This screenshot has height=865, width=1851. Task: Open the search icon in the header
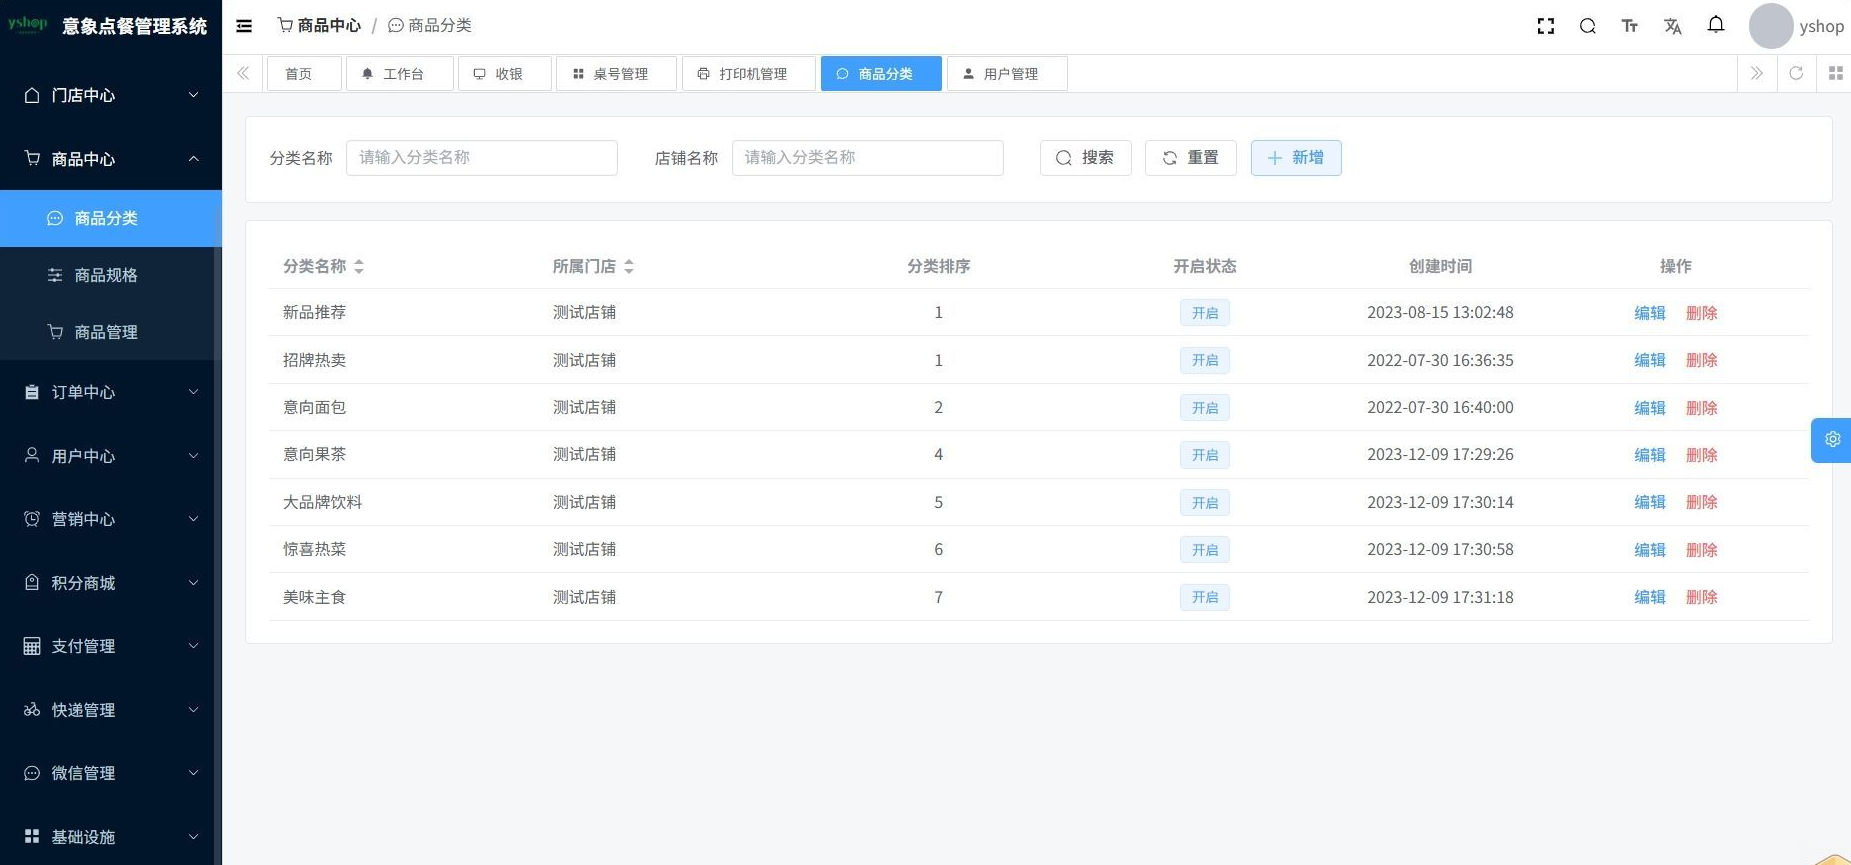click(x=1587, y=26)
